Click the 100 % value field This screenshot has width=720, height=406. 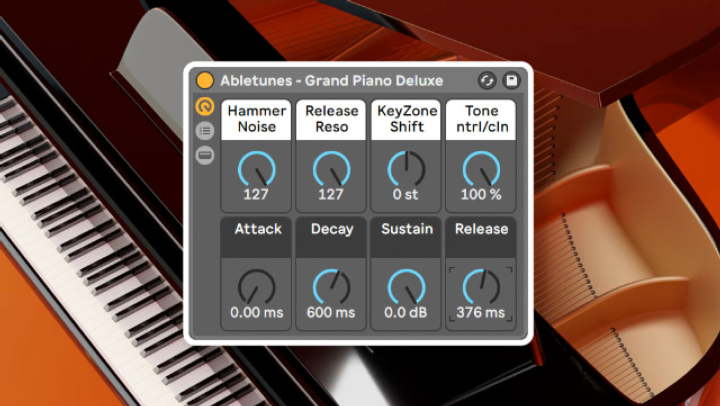[x=481, y=195]
